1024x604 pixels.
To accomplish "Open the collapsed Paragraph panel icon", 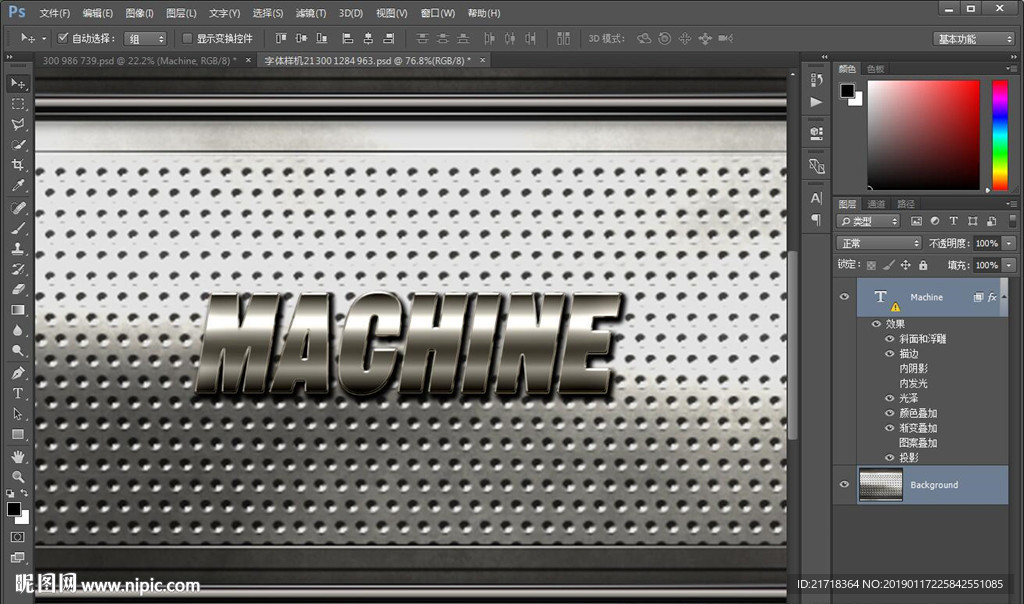I will point(816,219).
